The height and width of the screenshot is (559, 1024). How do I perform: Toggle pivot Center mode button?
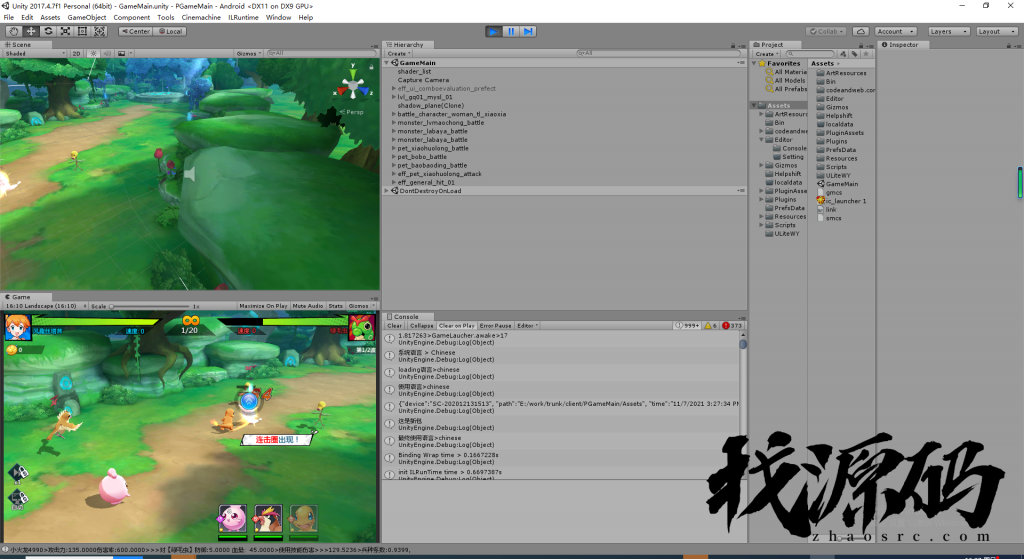click(x=136, y=31)
